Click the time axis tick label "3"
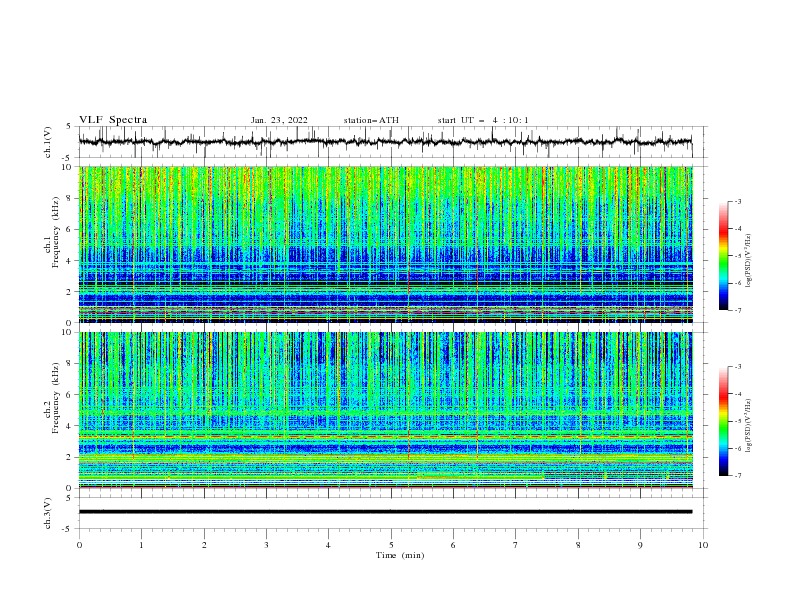Image resolution: width=792 pixels, height=612 pixels. [x=266, y=545]
